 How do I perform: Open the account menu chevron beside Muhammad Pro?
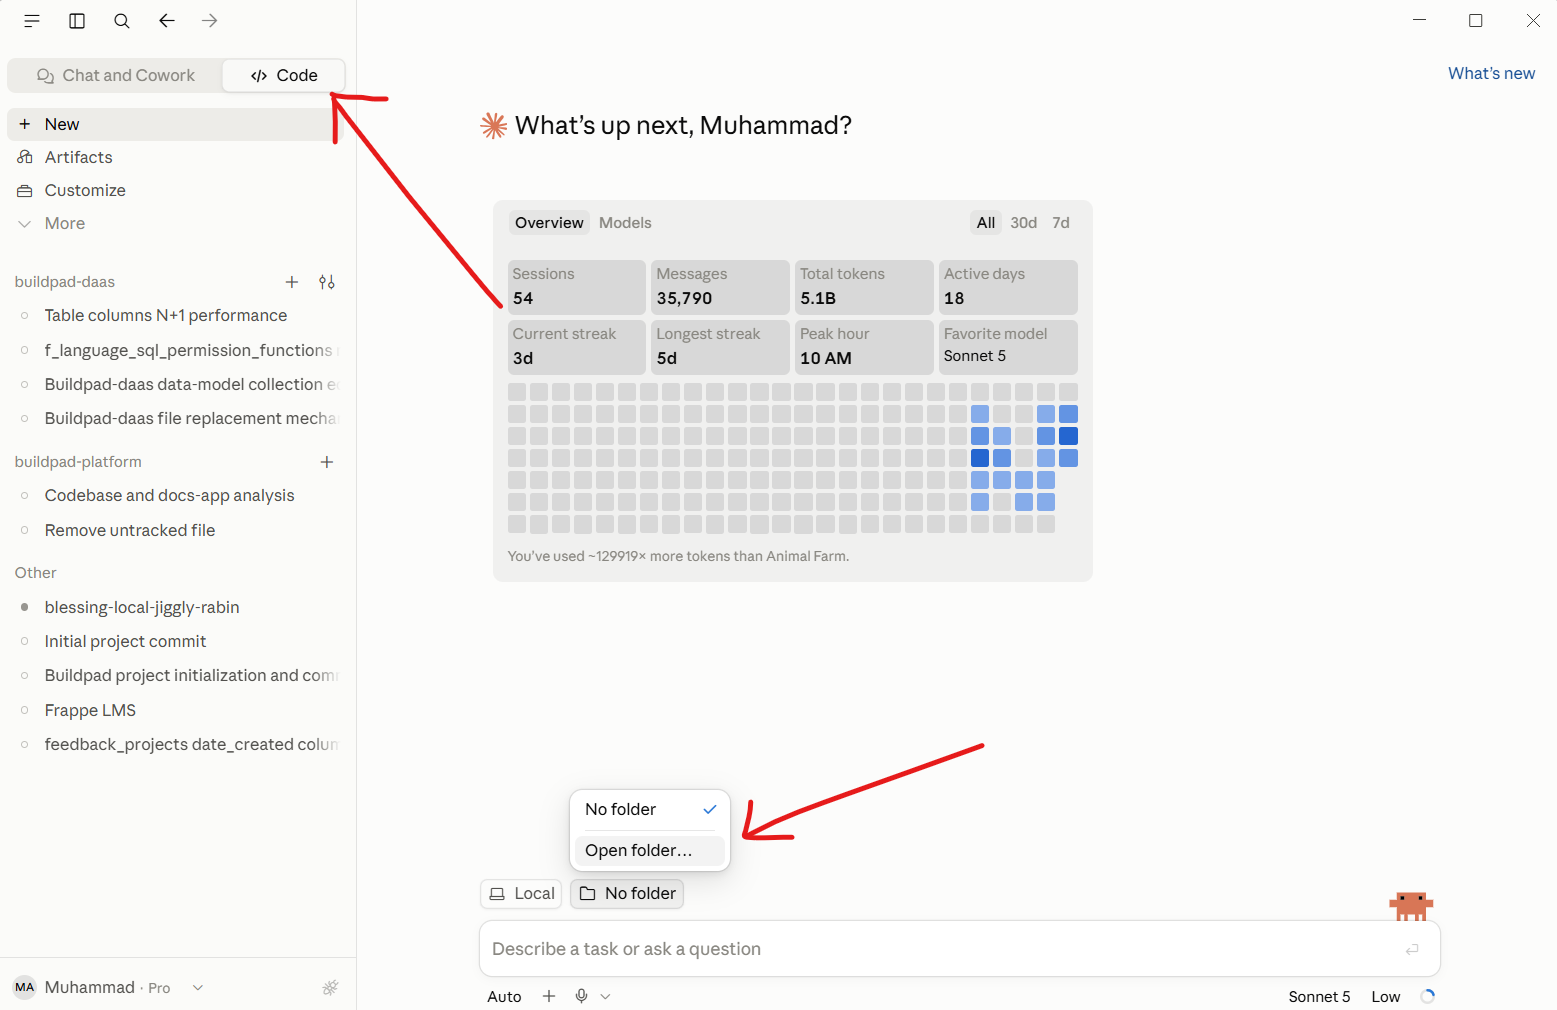click(198, 988)
